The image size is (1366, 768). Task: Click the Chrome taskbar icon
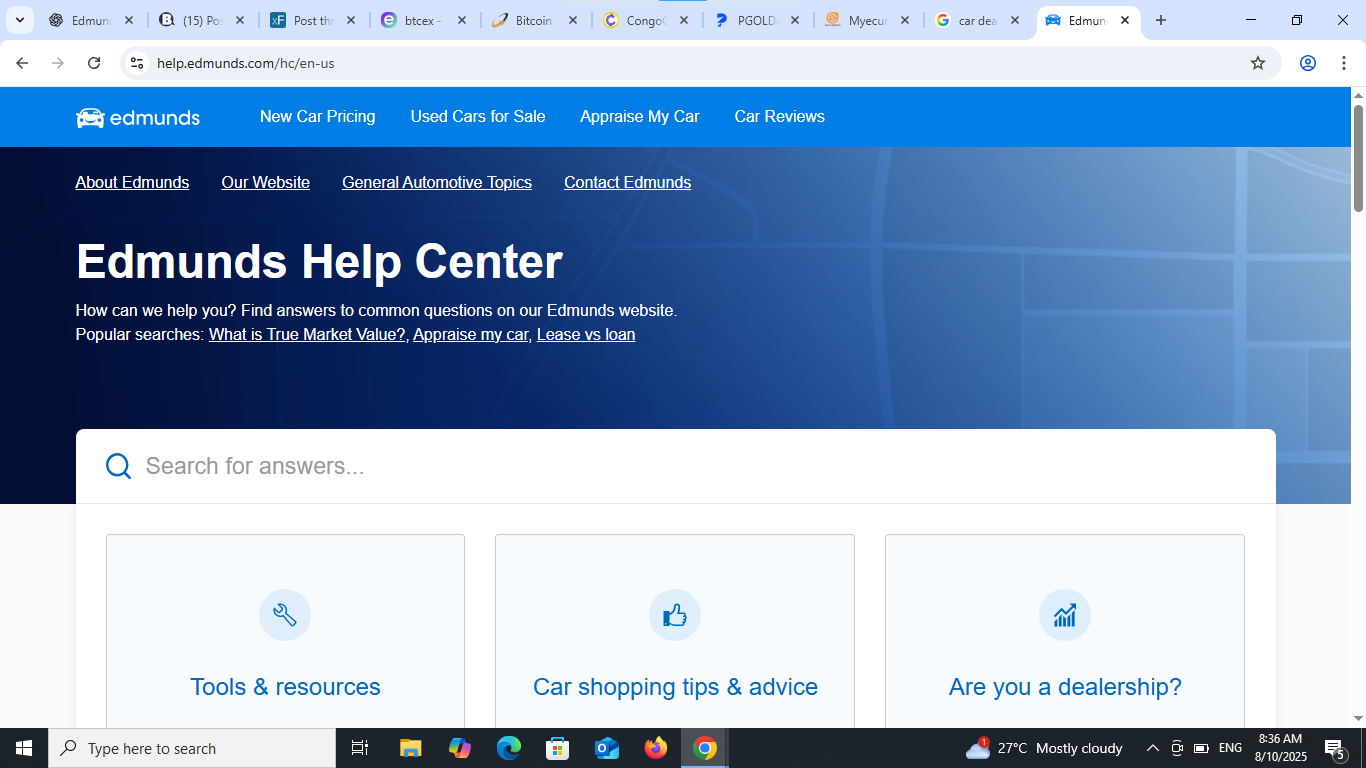tap(705, 748)
